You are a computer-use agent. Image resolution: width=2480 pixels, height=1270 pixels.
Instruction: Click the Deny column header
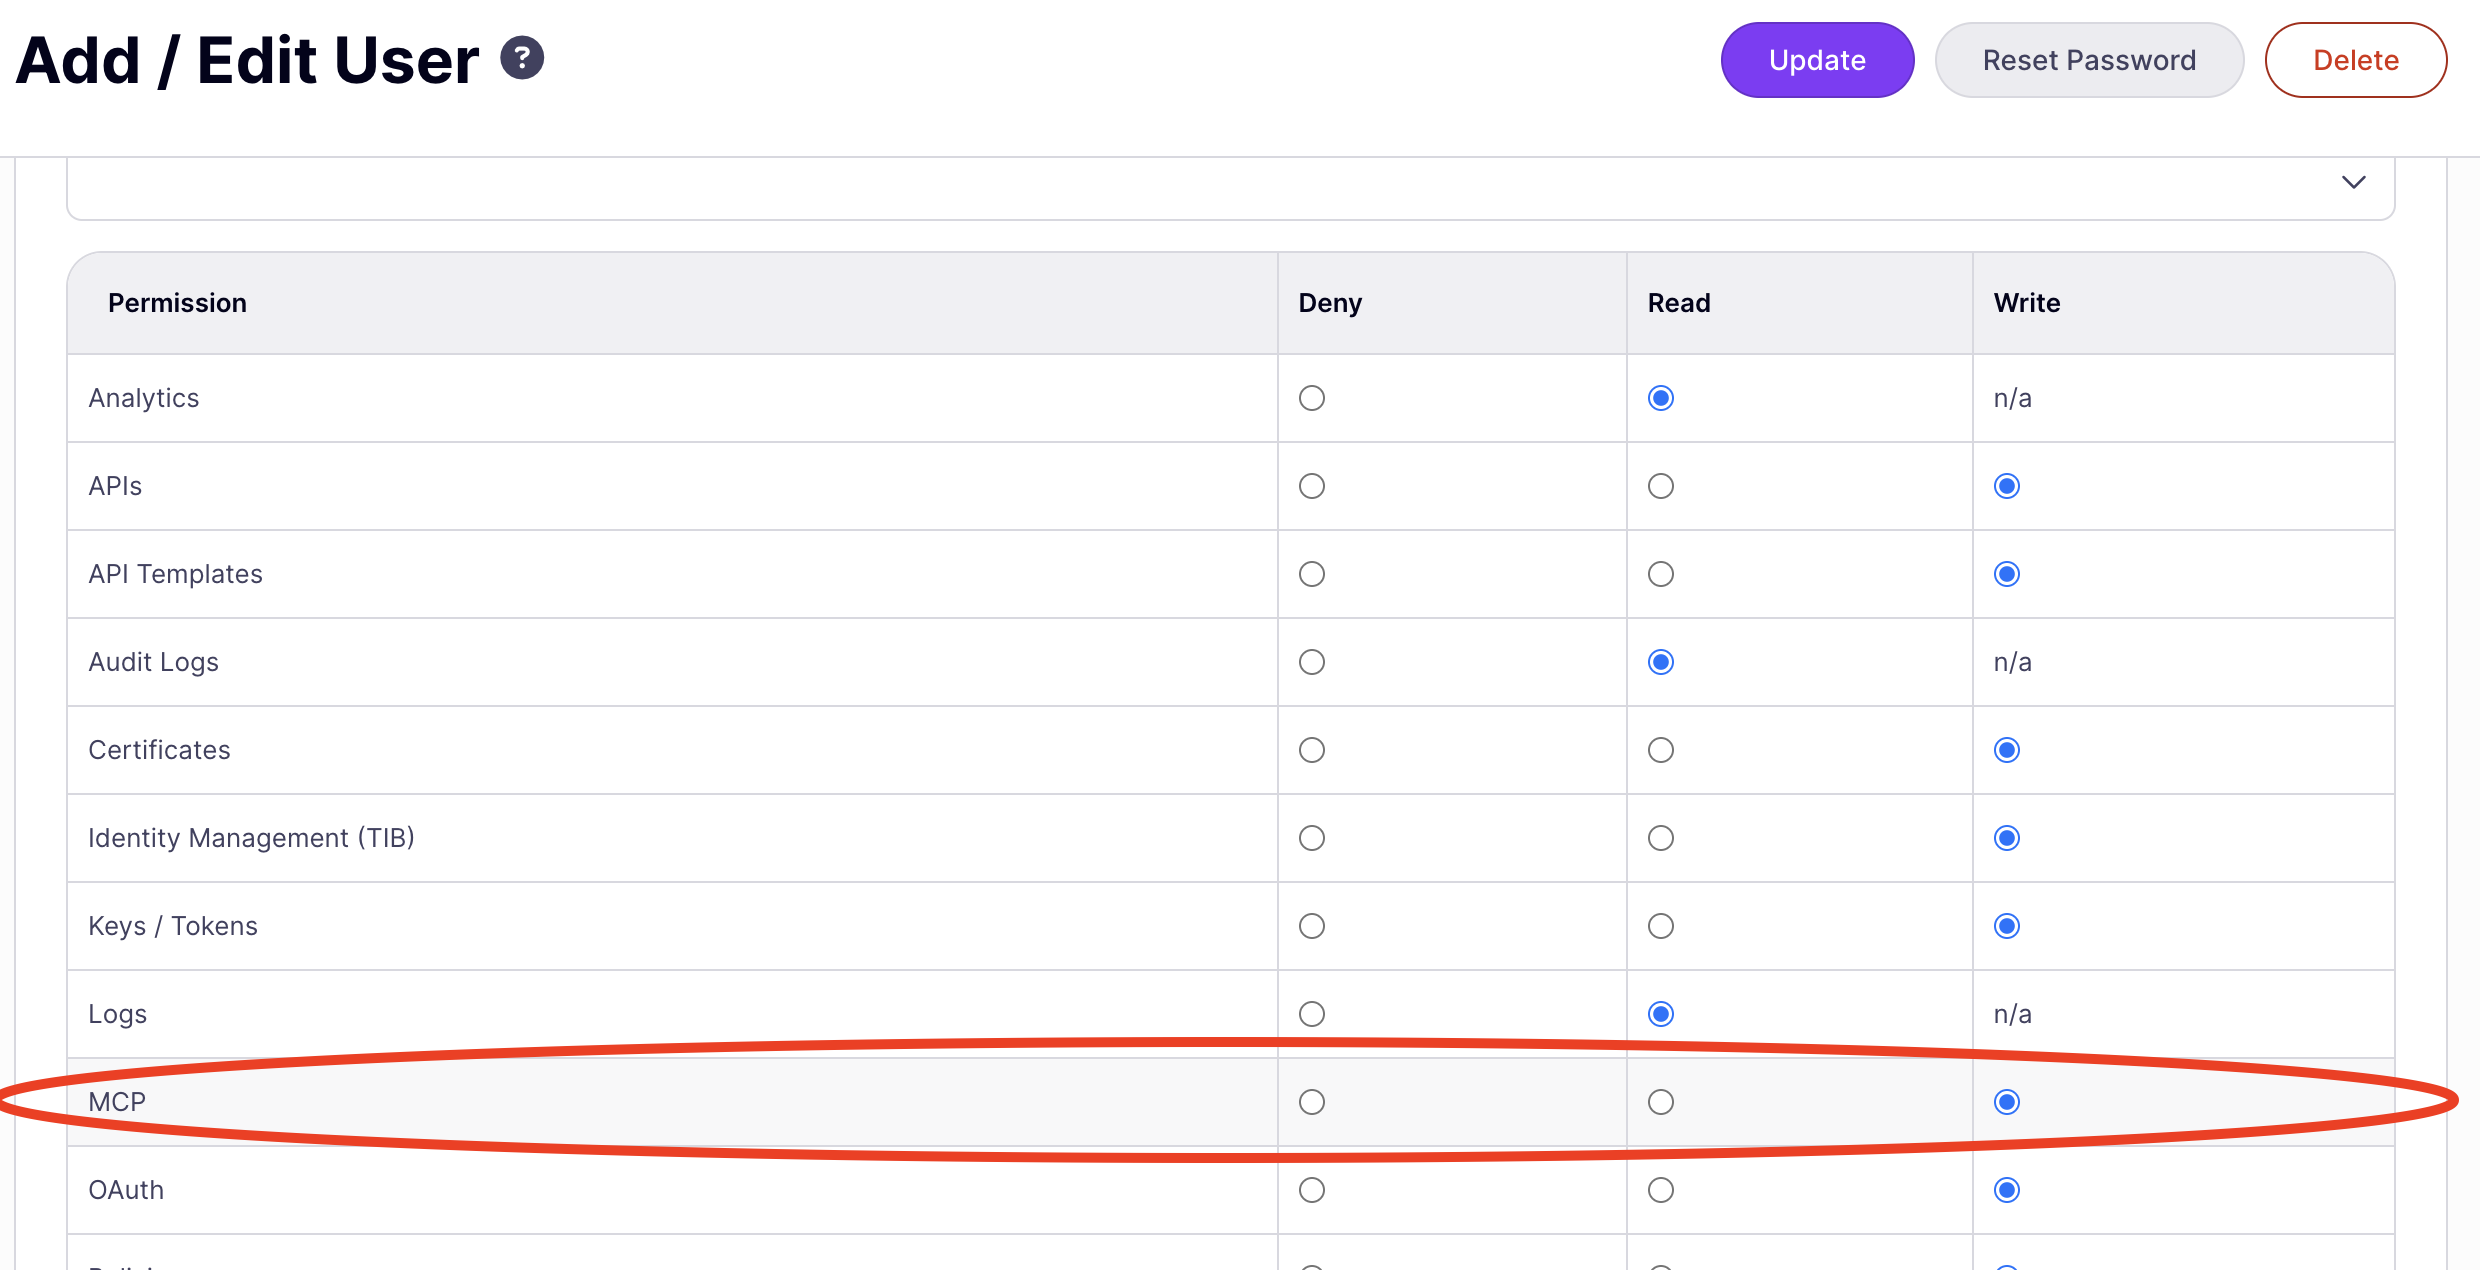1330,303
